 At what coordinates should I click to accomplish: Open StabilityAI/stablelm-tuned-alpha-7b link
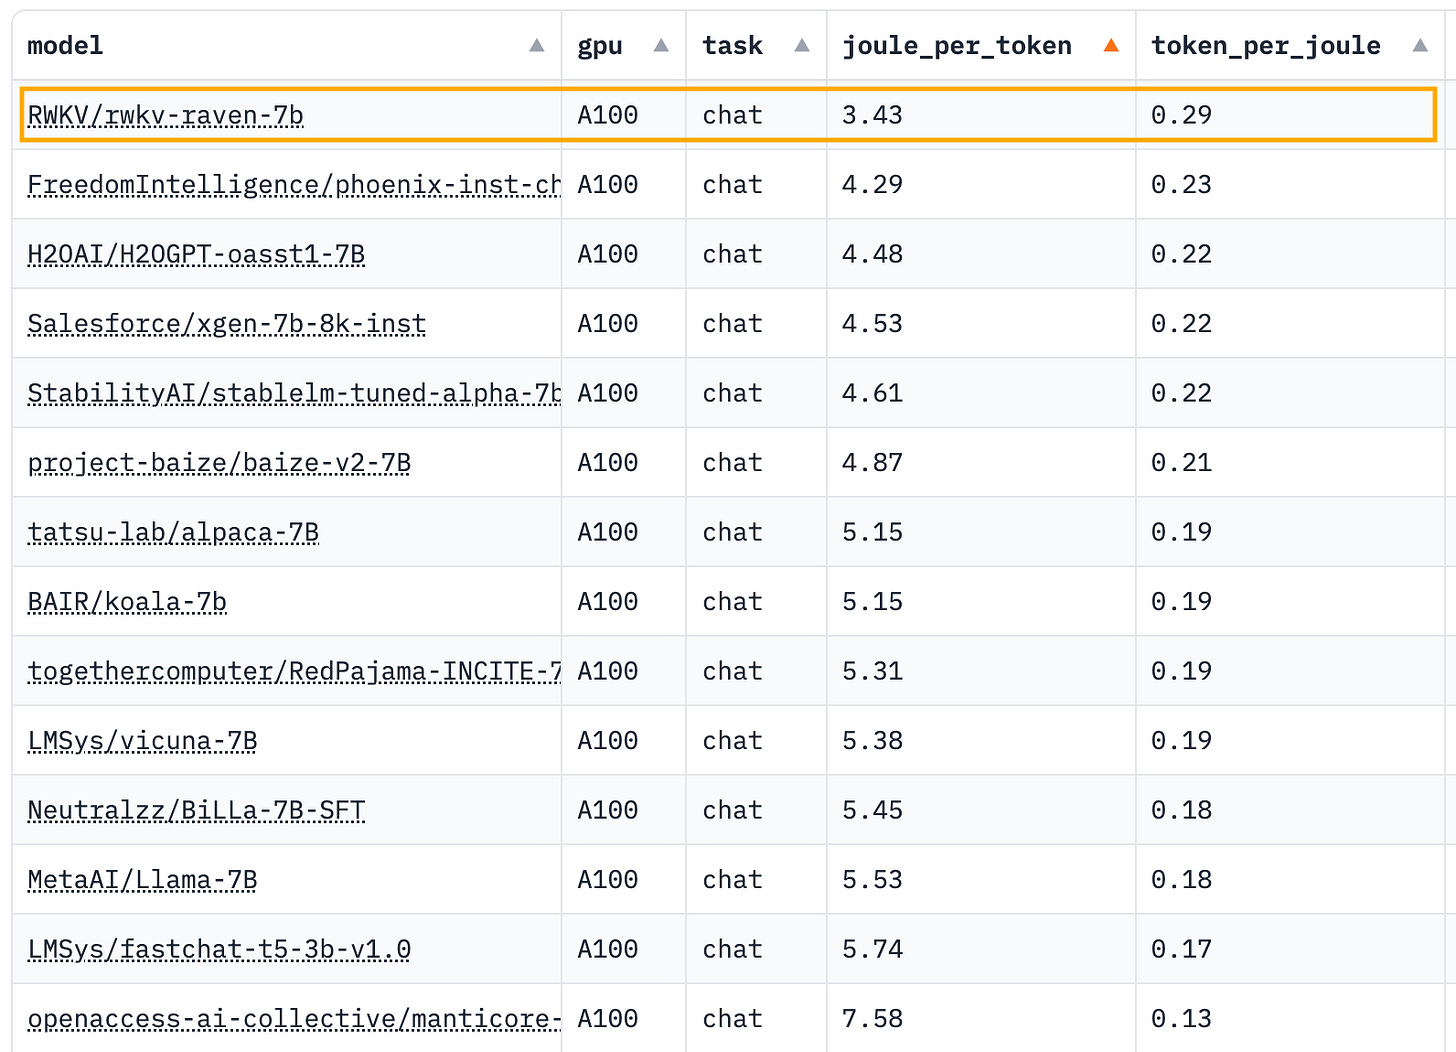[294, 394]
